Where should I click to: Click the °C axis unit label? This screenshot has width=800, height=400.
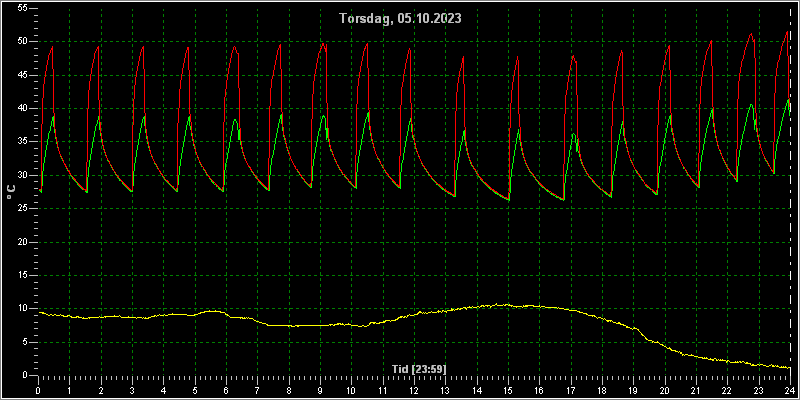coord(11,192)
